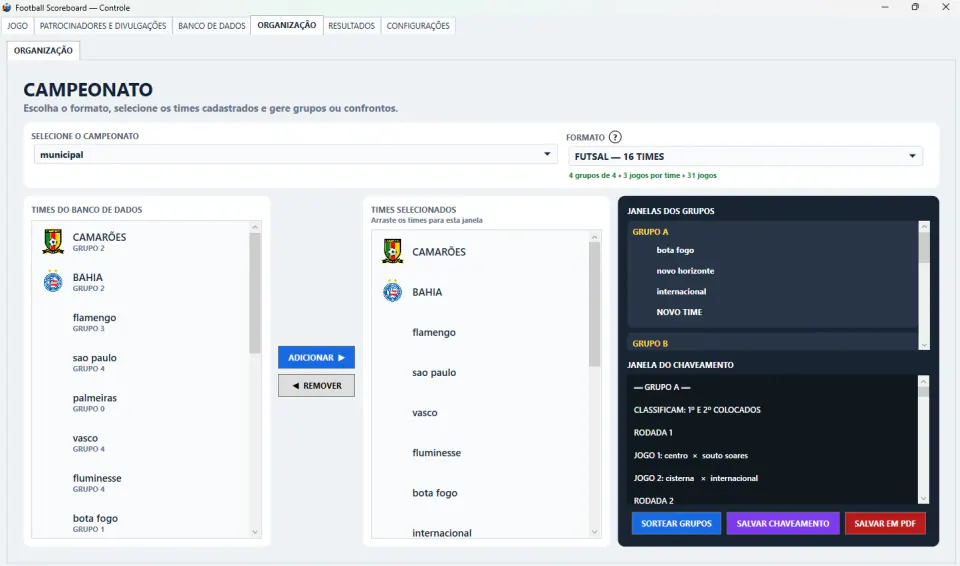Open the Formato help question mark icon
Image resolution: width=960 pixels, height=566 pixels.
615,137
